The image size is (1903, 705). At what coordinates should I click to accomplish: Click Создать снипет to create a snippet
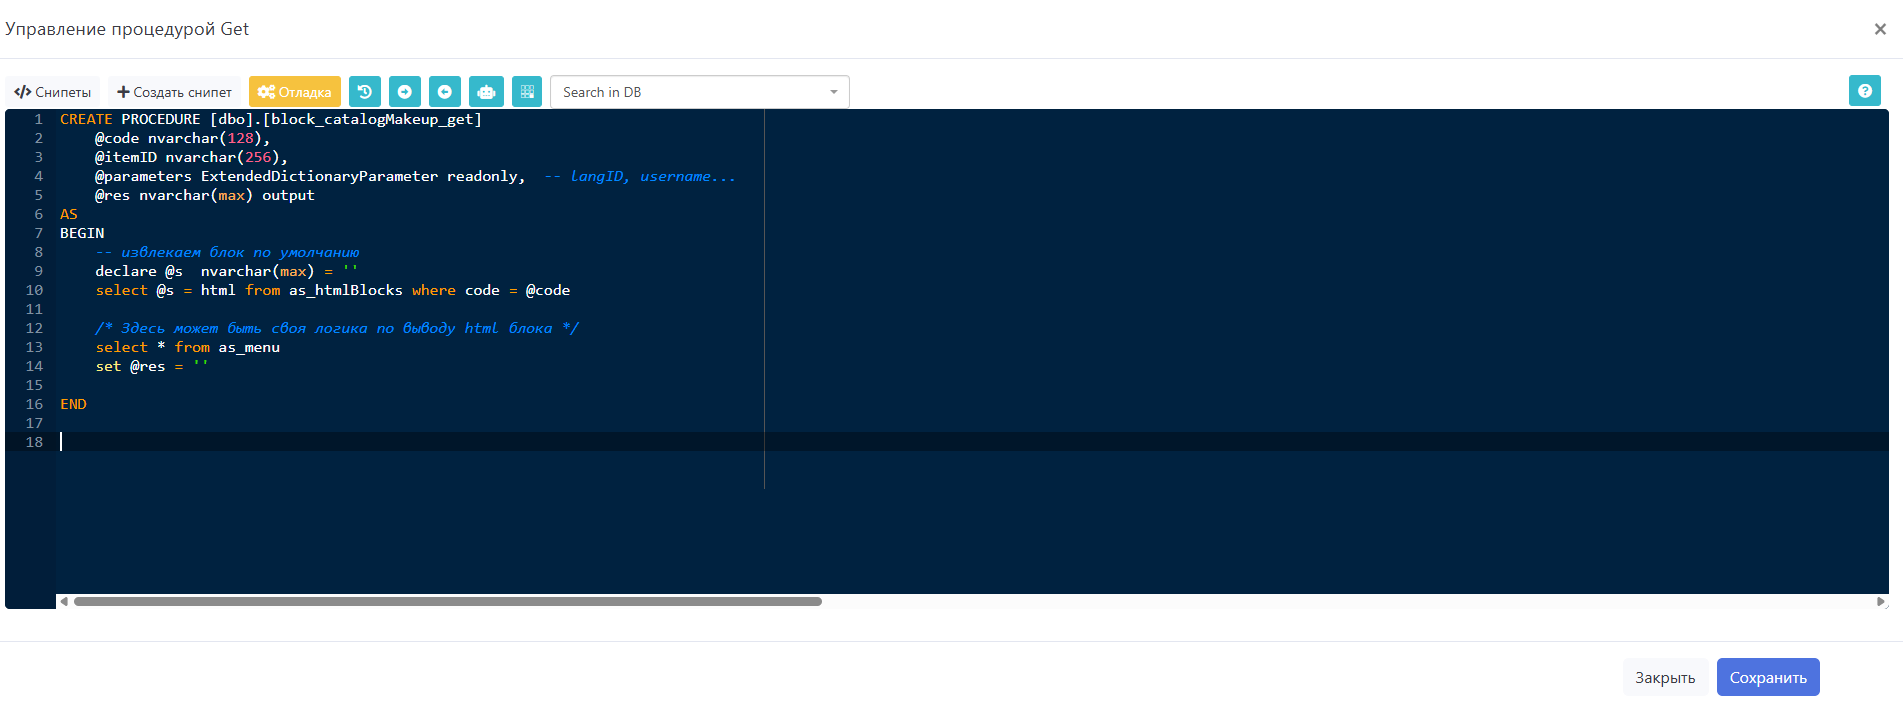pyautogui.click(x=174, y=92)
